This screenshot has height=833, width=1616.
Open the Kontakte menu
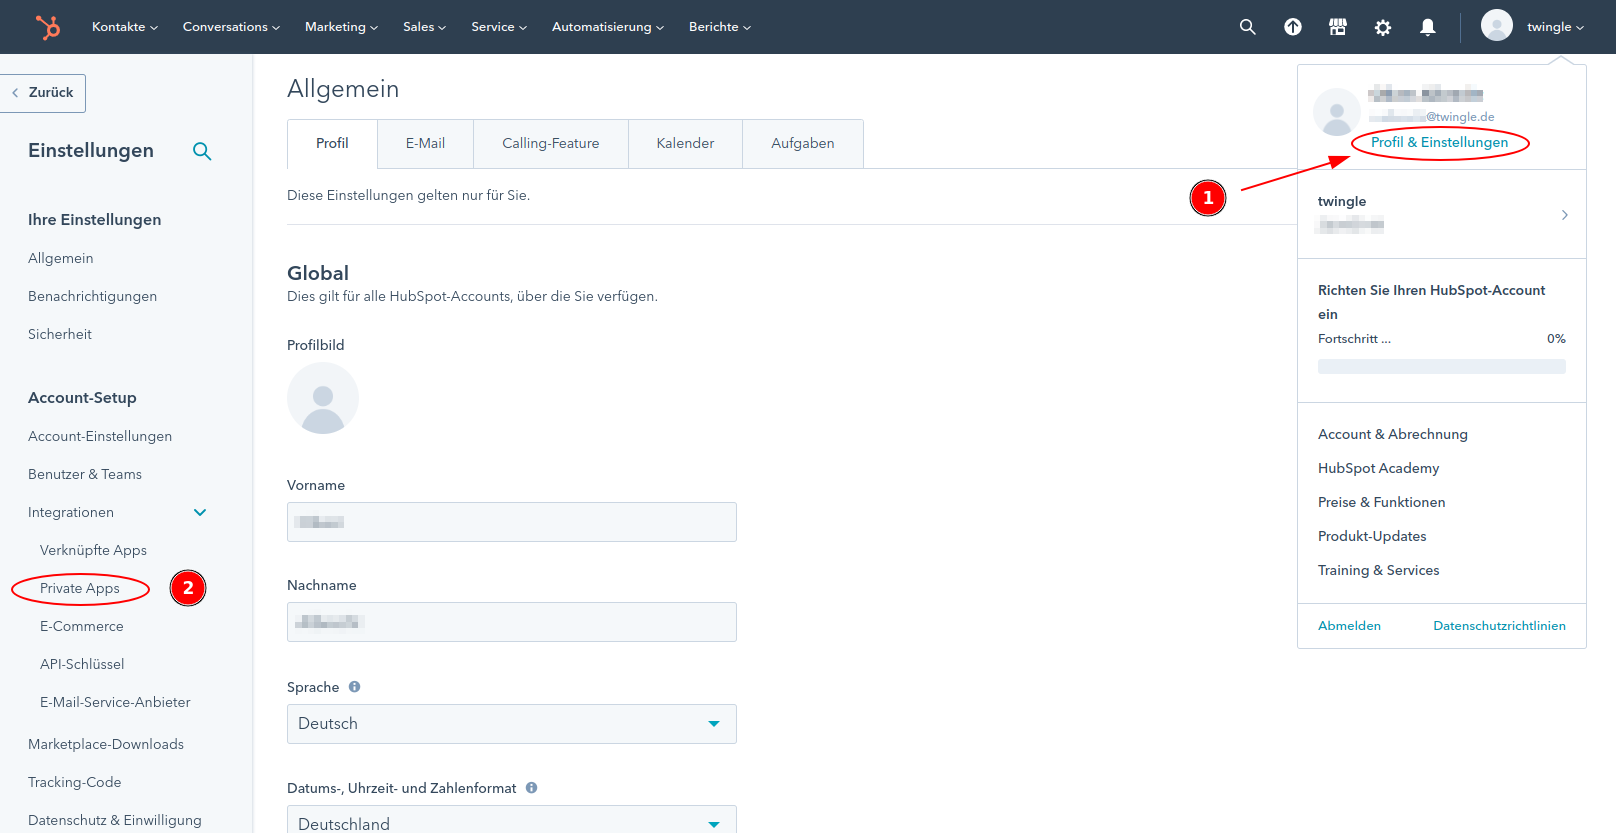click(x=125, y=27)
